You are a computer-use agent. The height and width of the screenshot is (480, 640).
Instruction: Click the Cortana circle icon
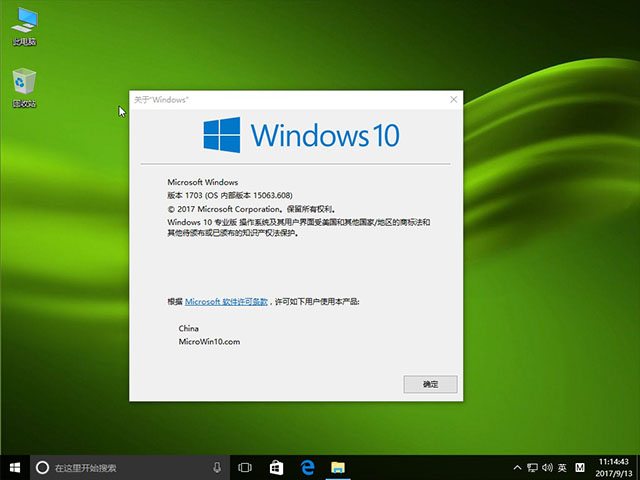coord(42,467)
